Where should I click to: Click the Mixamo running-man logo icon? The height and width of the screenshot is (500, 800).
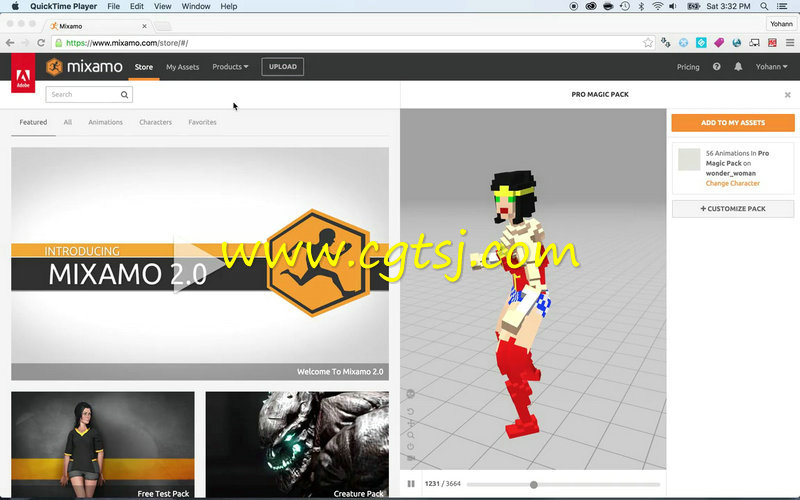click(x=54, y=67)
